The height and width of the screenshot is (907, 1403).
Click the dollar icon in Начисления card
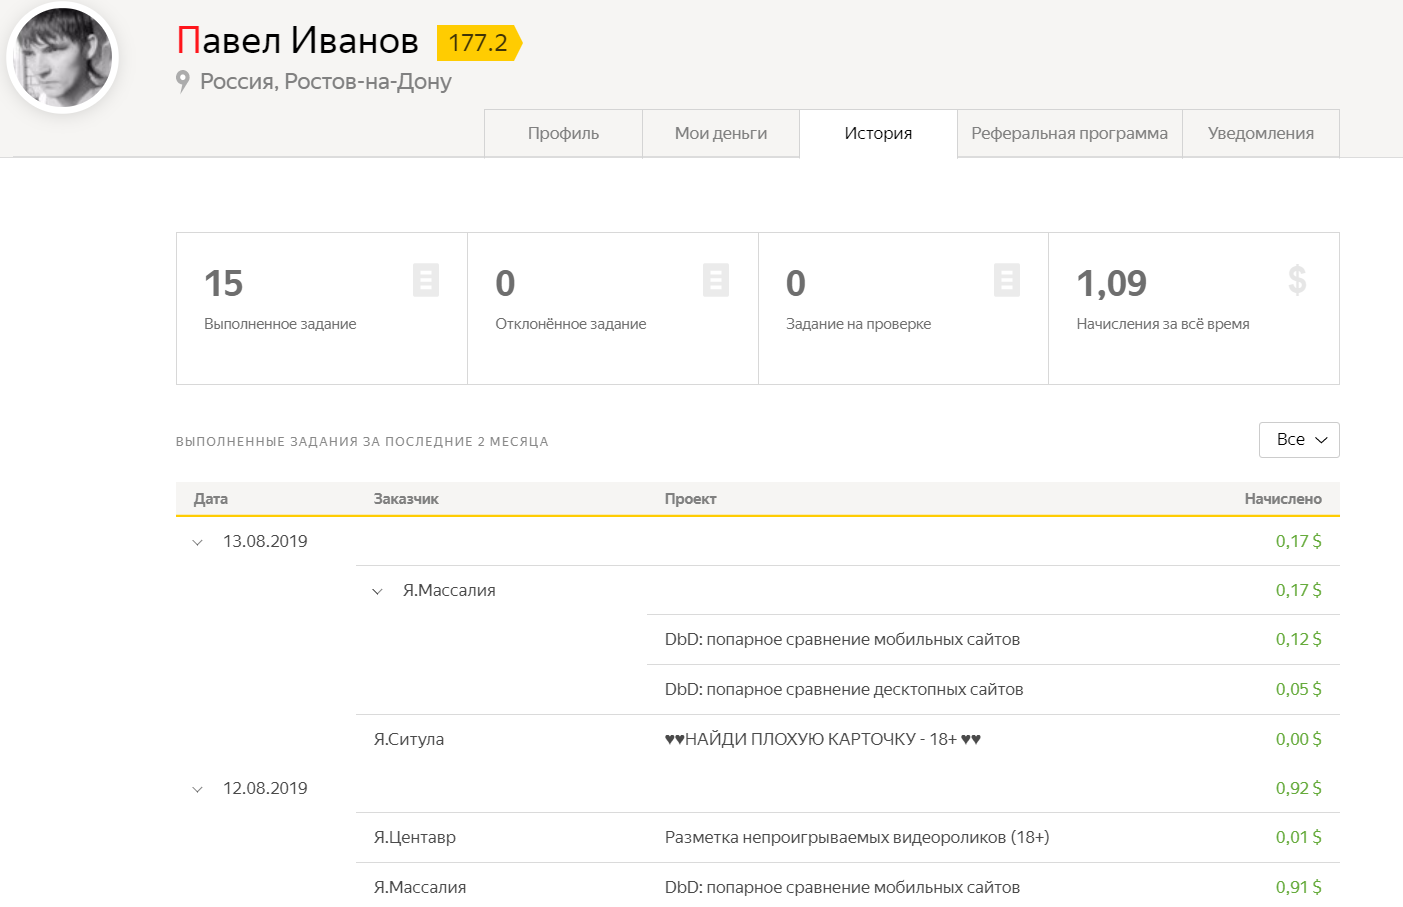[1297, 280]
